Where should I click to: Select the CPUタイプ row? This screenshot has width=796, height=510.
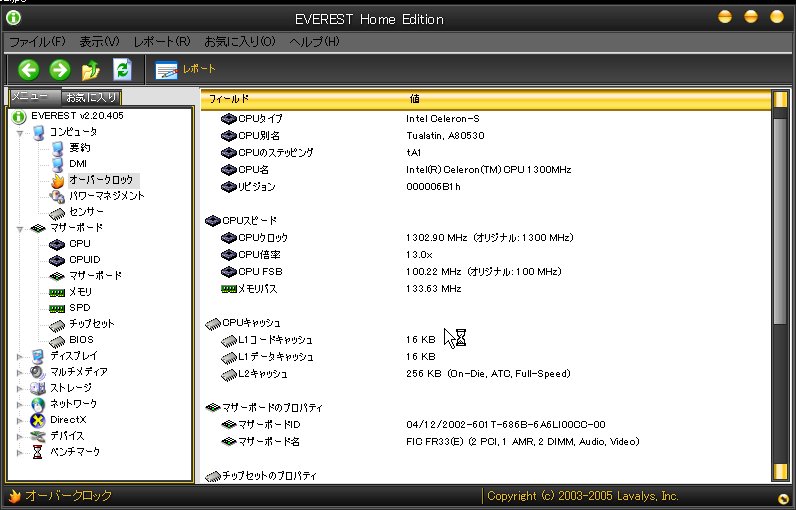486,119
